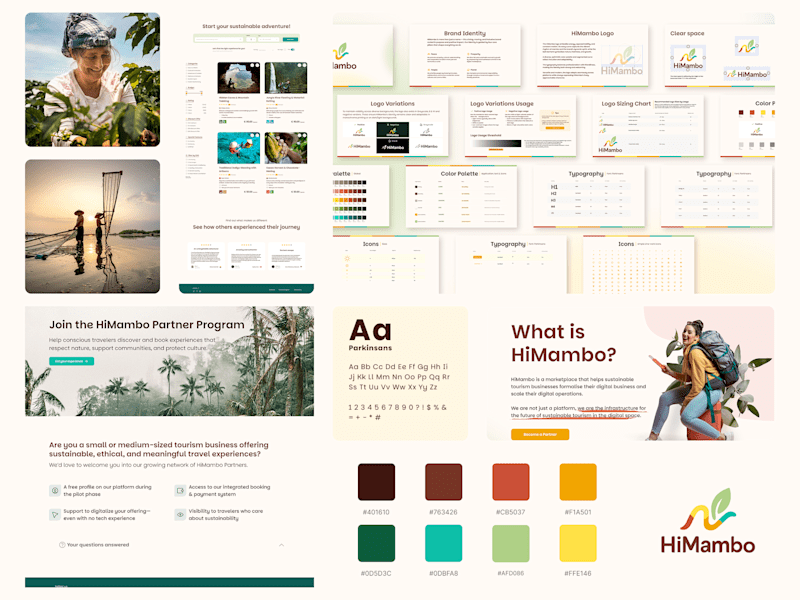This screenshot has height=600, width=800.
Task: Click the Parkinsans 'Aa' typography card
Action: click(400, 373)
